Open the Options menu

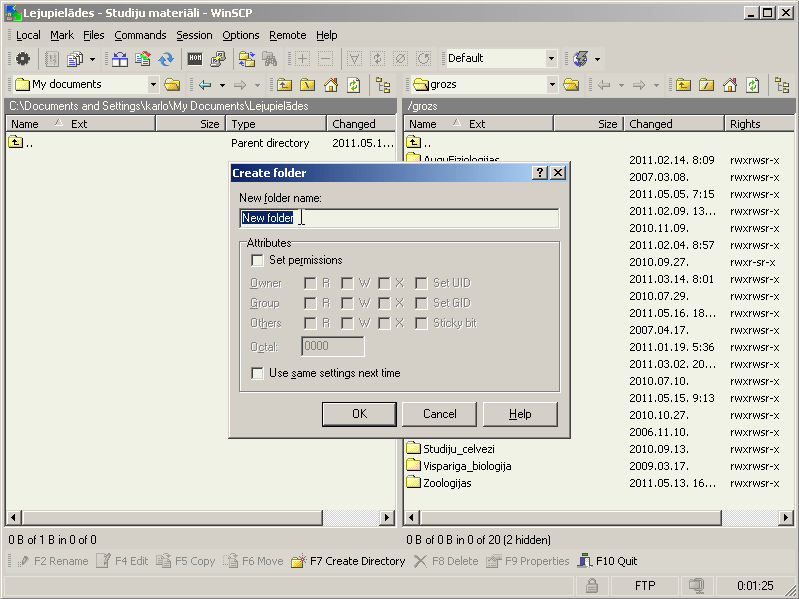241,35
